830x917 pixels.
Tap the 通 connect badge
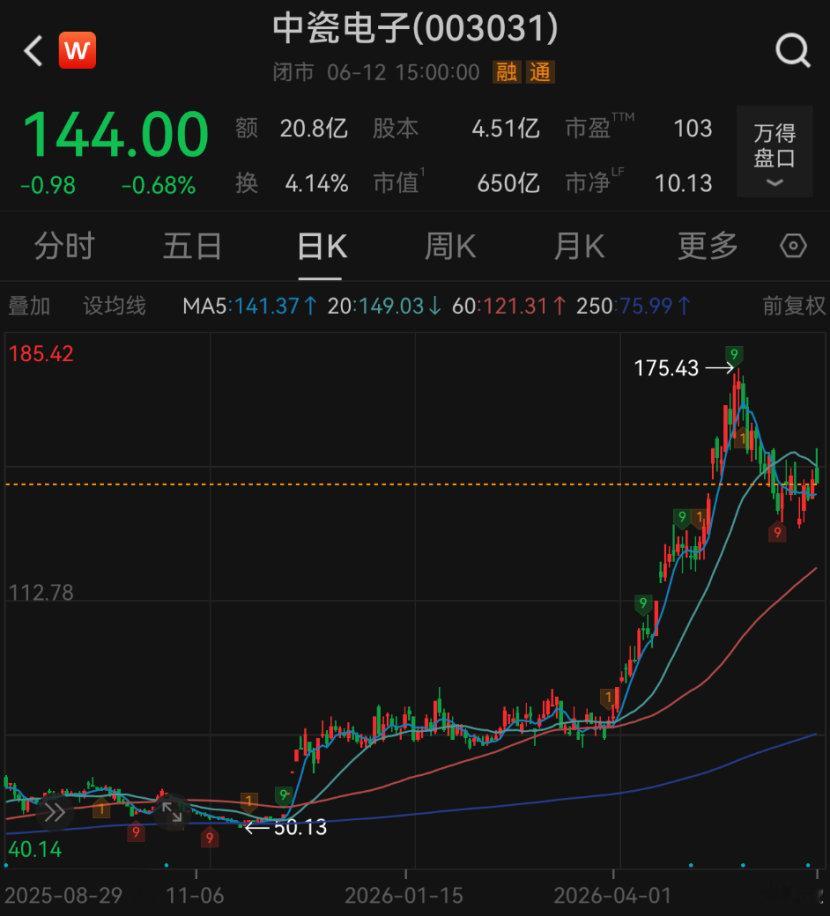click(x=539, y=73)
